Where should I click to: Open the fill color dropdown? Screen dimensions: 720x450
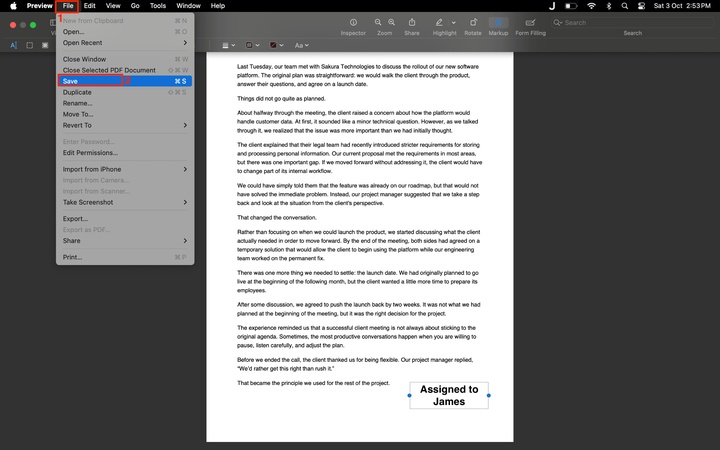[x=276, y=45]
